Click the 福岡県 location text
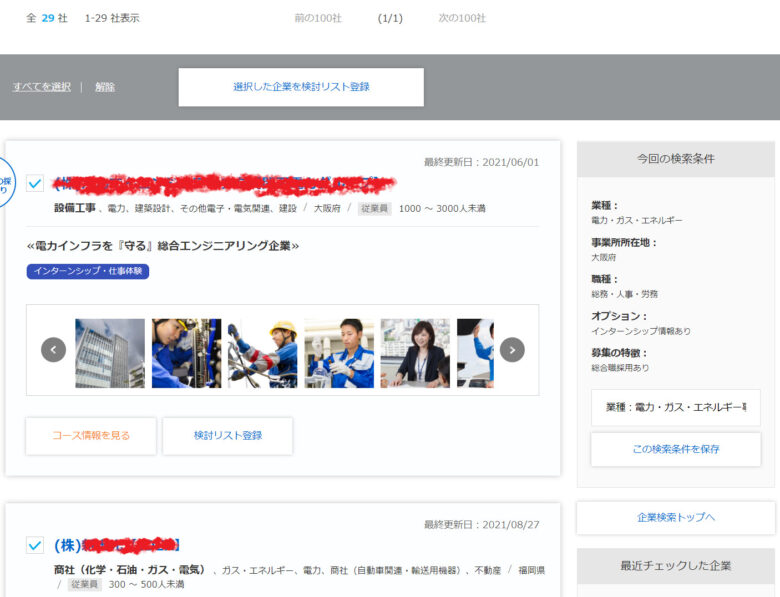 531,570
